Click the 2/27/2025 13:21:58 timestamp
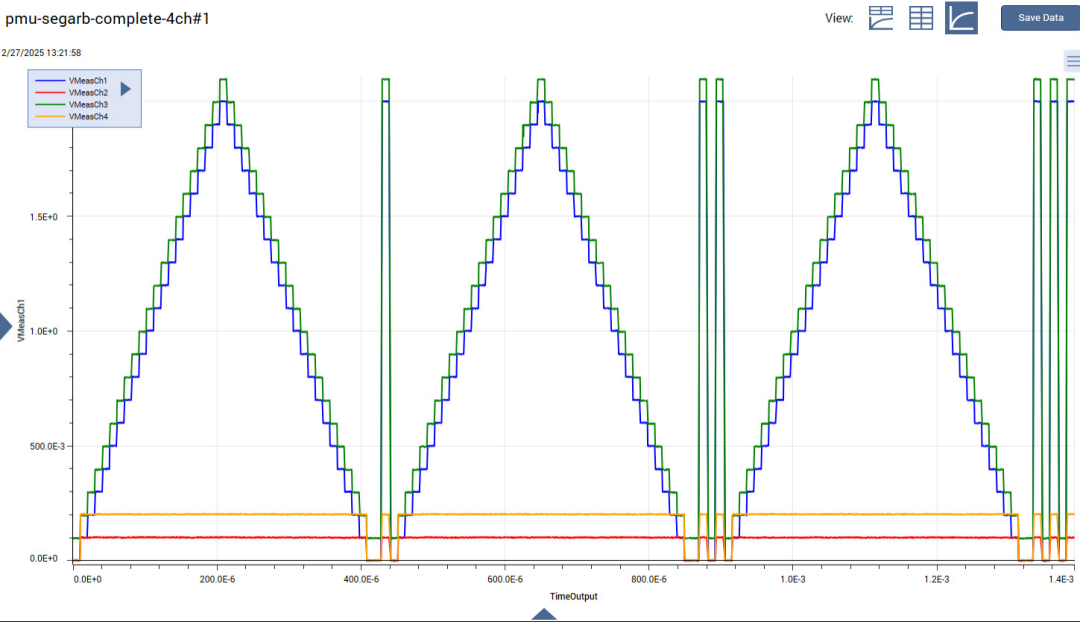 pyautogui.click(x=41, y=52)
